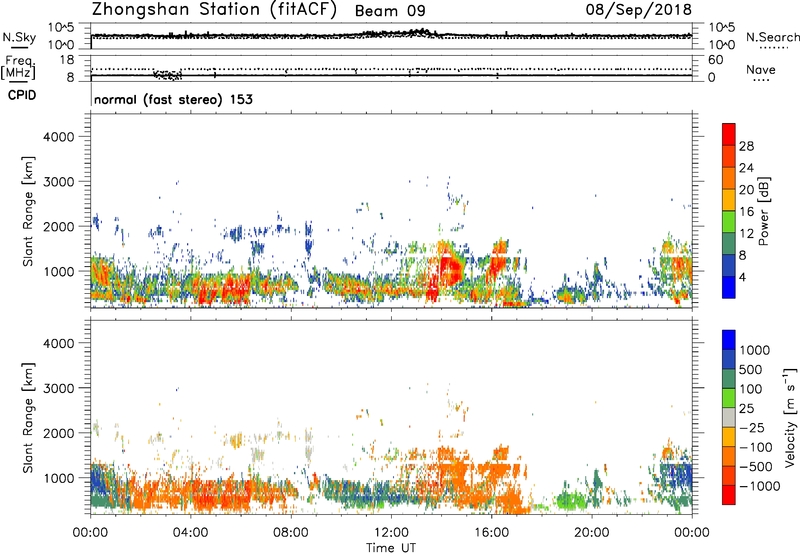Screen dimensions: 800x554
Task: Click the "-1000" value on the velocity colorbar
Action: tap(759, 486)
